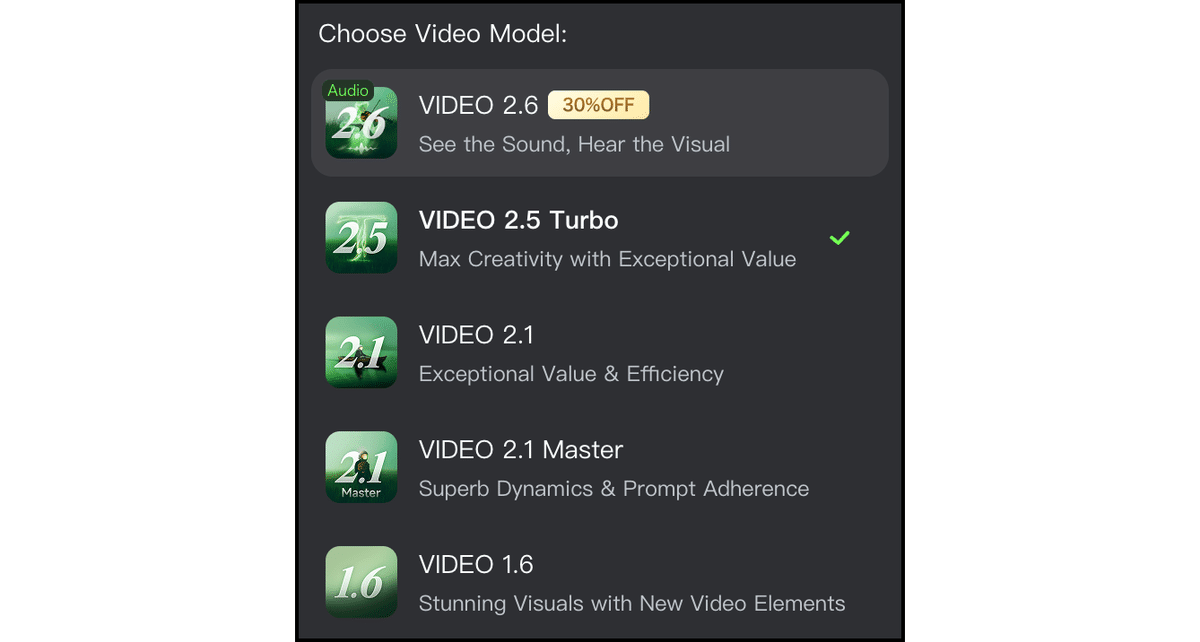This screenshot has height=642, width=1200.
Task: Select the VIDEO 2.5 Turbo title
Action: 518,220
